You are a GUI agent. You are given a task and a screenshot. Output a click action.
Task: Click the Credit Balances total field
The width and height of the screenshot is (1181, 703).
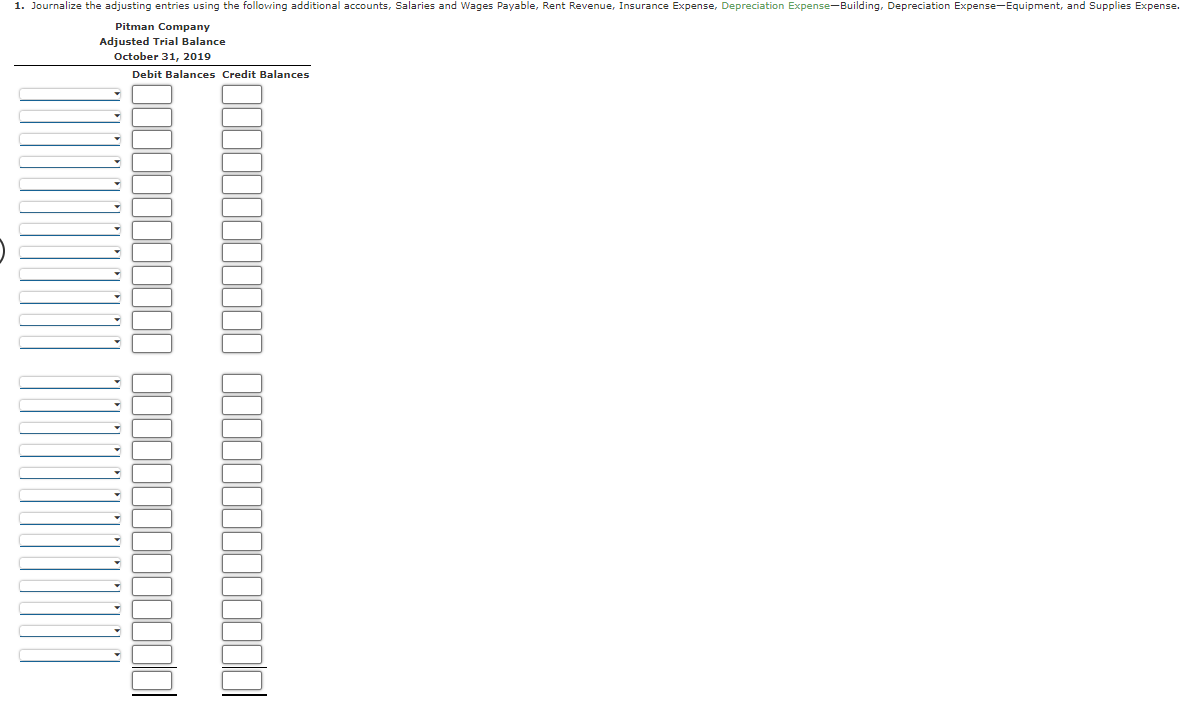242,680
